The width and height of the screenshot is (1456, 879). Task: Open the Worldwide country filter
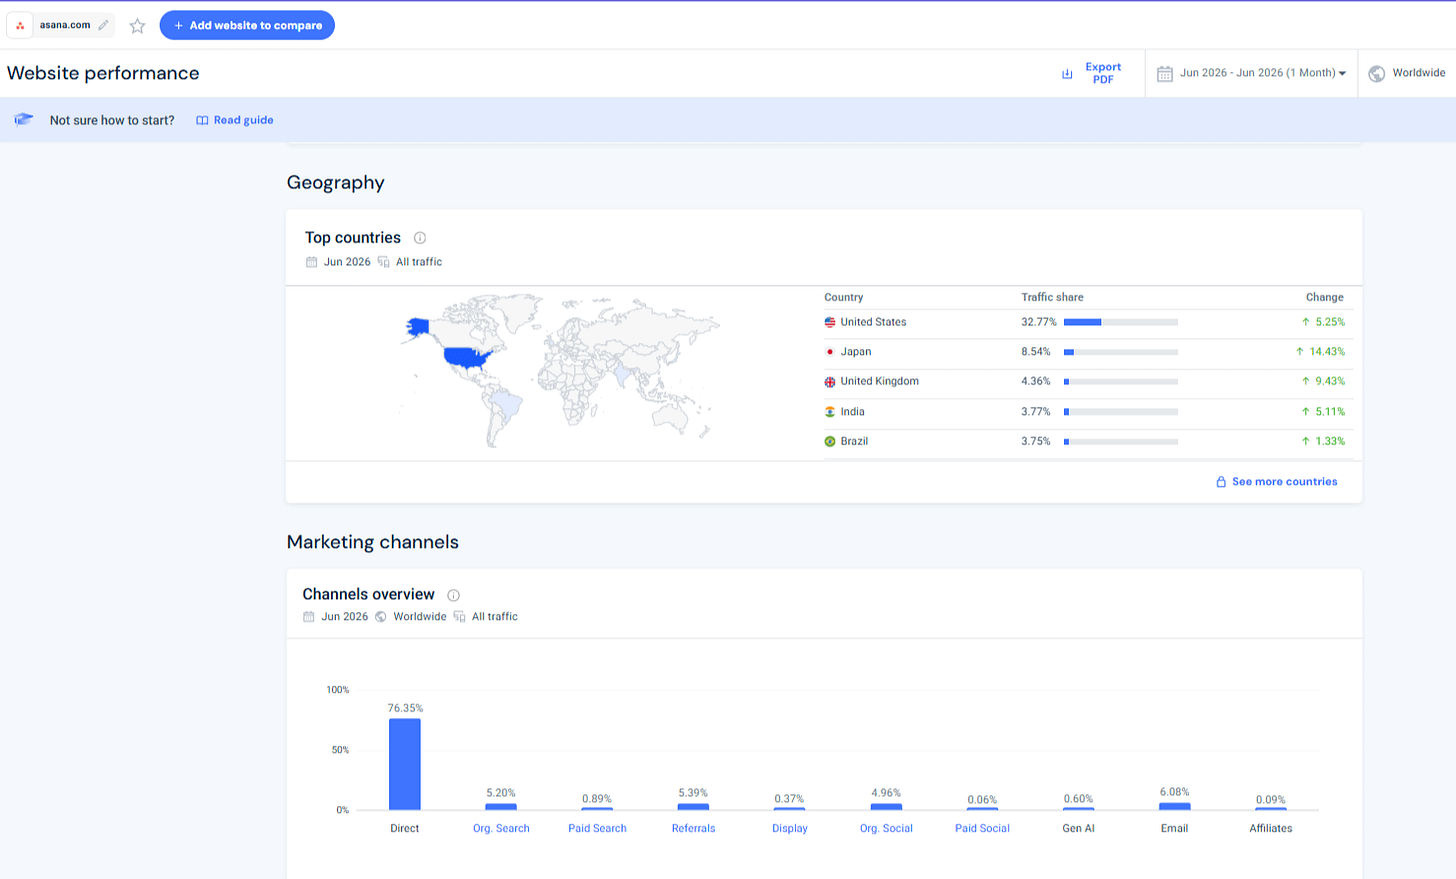[1407, 73]
